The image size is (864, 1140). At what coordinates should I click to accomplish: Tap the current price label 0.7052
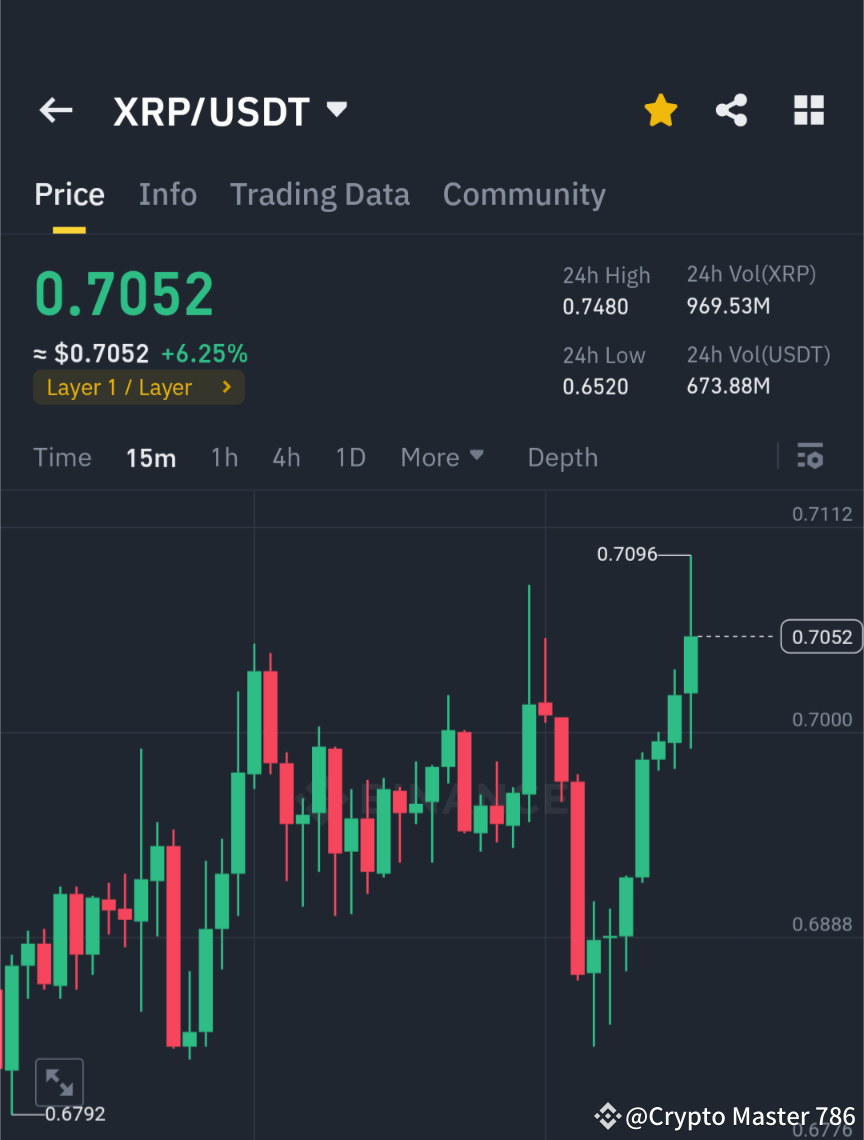[x=821, y=636]
